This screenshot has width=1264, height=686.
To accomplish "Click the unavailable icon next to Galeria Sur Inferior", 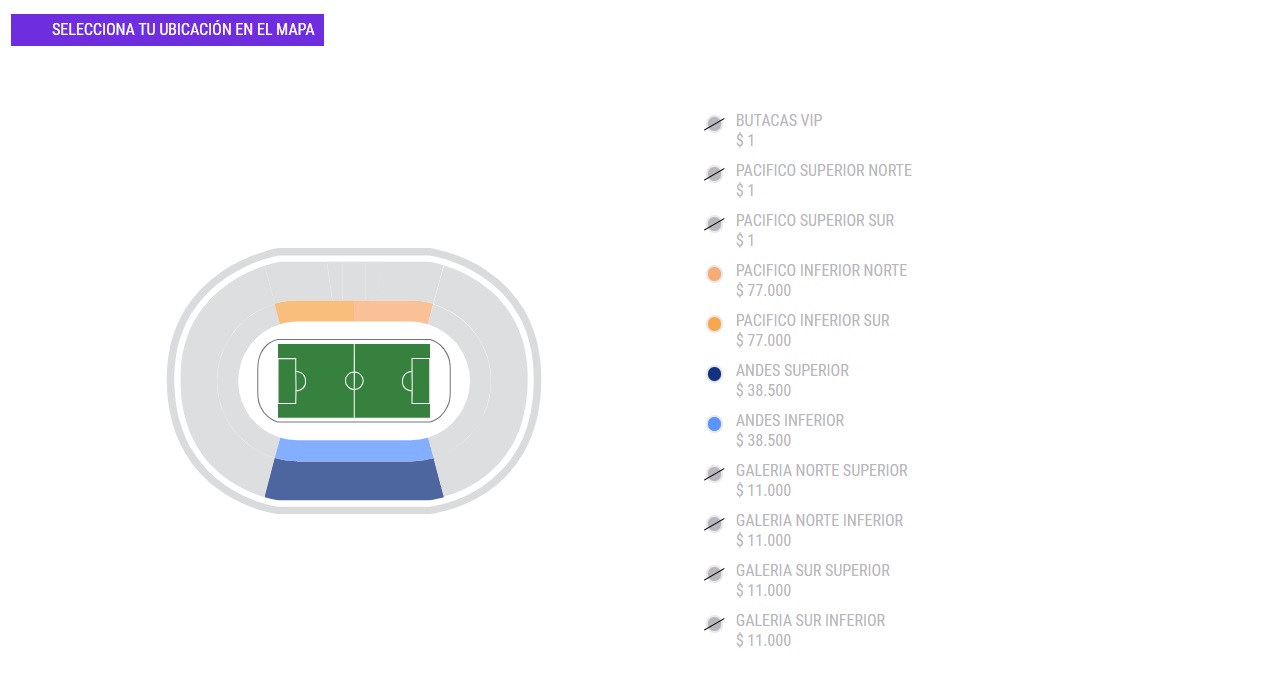I will pyautogui.click(x=714, y=624).
